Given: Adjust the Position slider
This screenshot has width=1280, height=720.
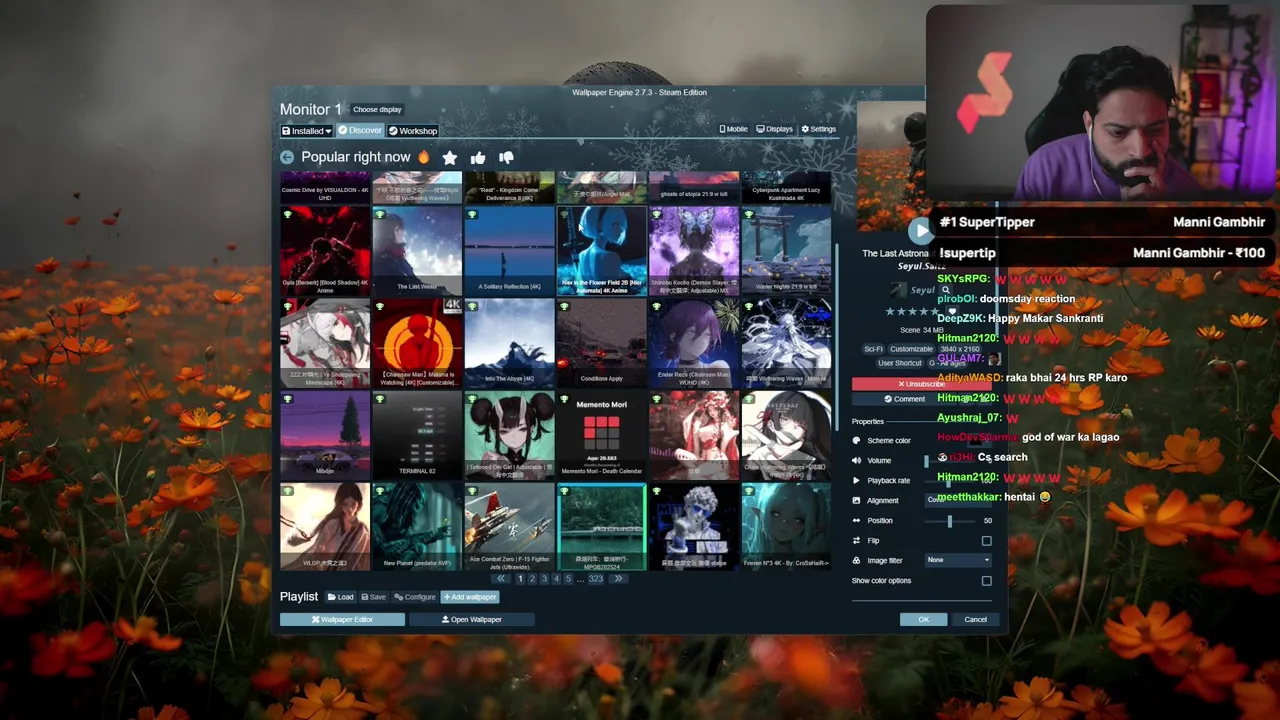Looking at the screenshot, I should pos(950,521).
